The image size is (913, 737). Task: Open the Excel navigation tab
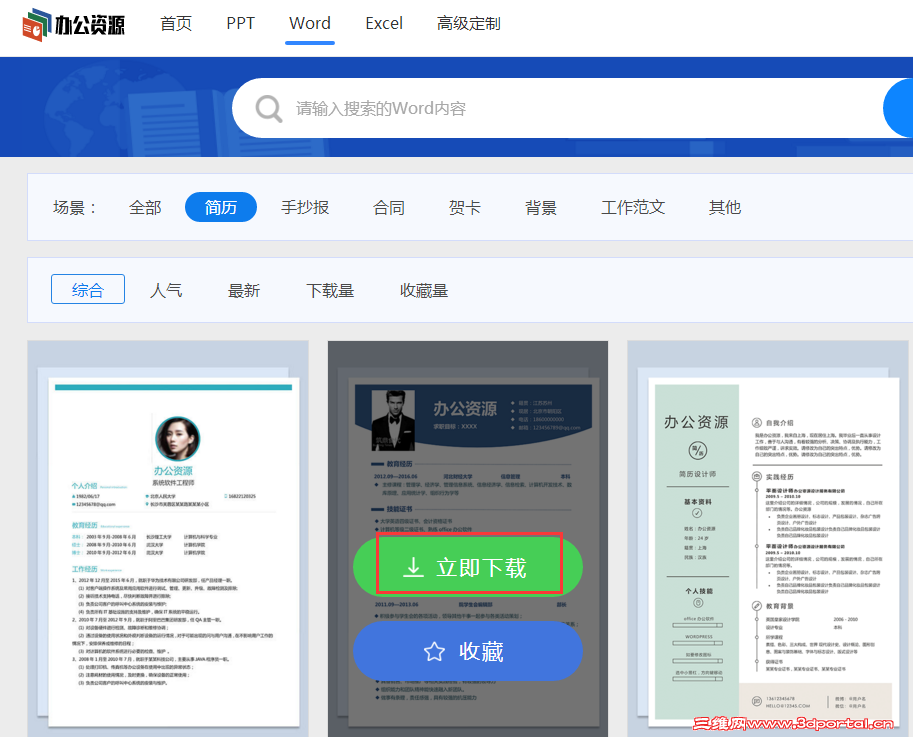(x=384, y=24)
